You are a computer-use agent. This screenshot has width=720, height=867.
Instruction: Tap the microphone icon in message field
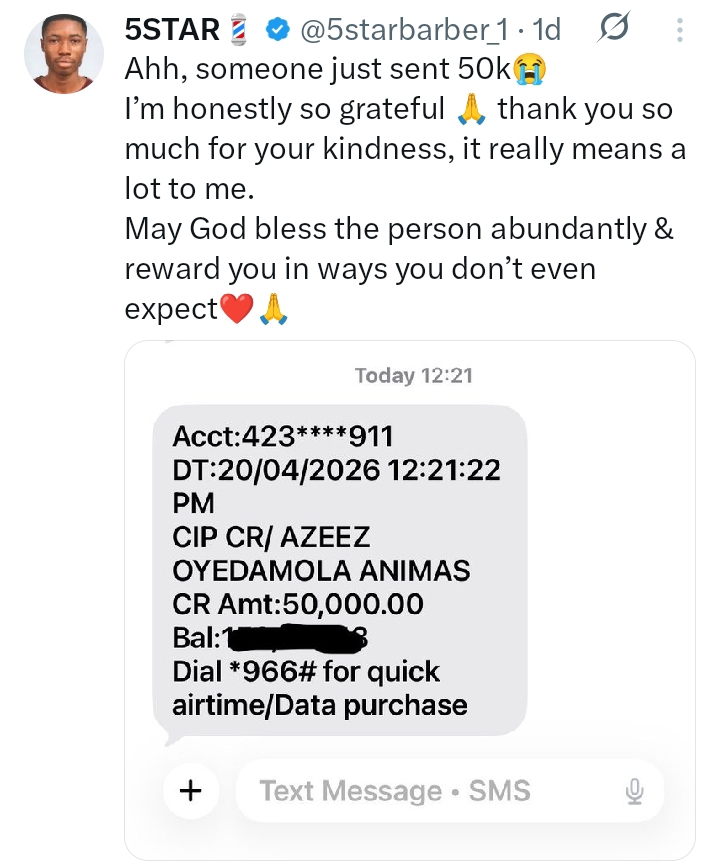coord(634,792)
